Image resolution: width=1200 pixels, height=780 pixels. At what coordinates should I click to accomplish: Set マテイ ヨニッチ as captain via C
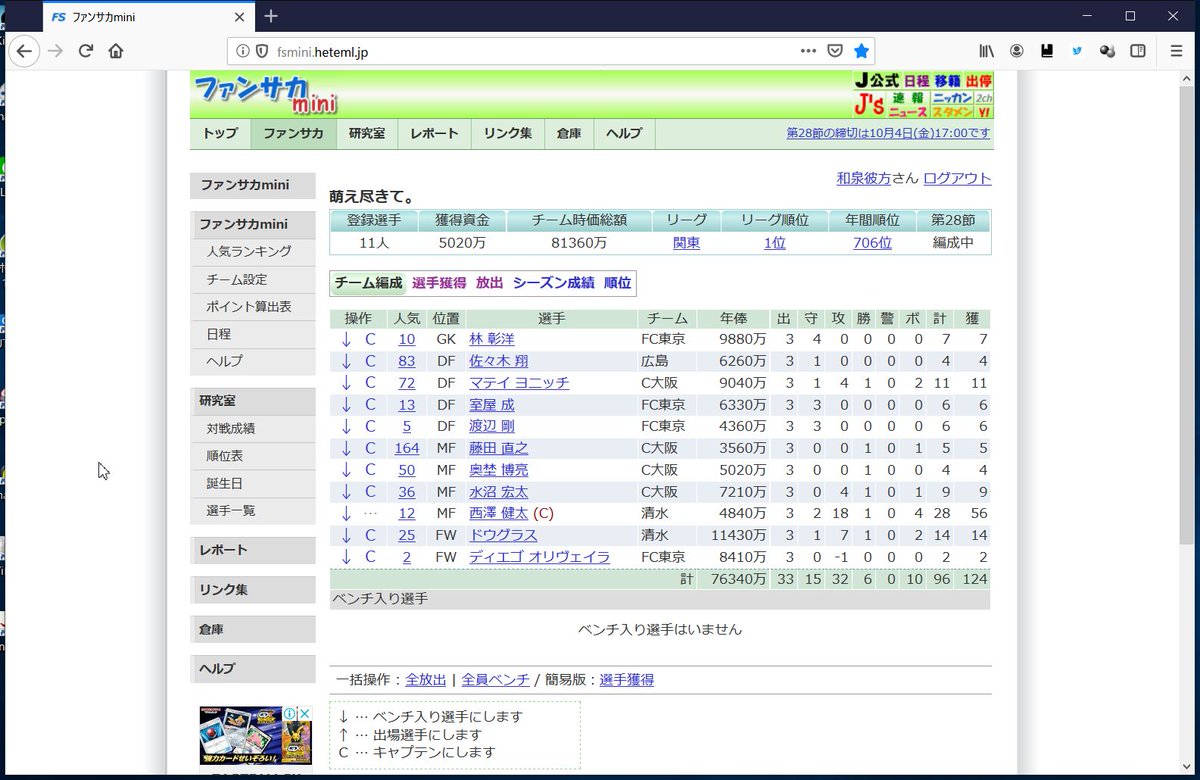(370, 382)
